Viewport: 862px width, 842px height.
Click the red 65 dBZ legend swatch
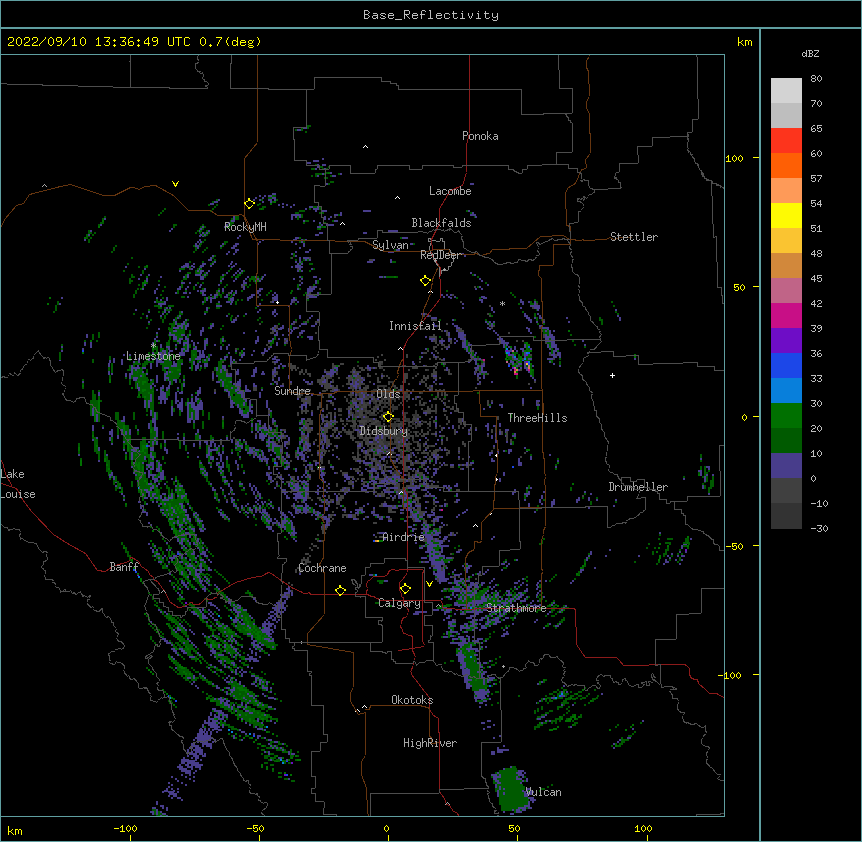786,140
